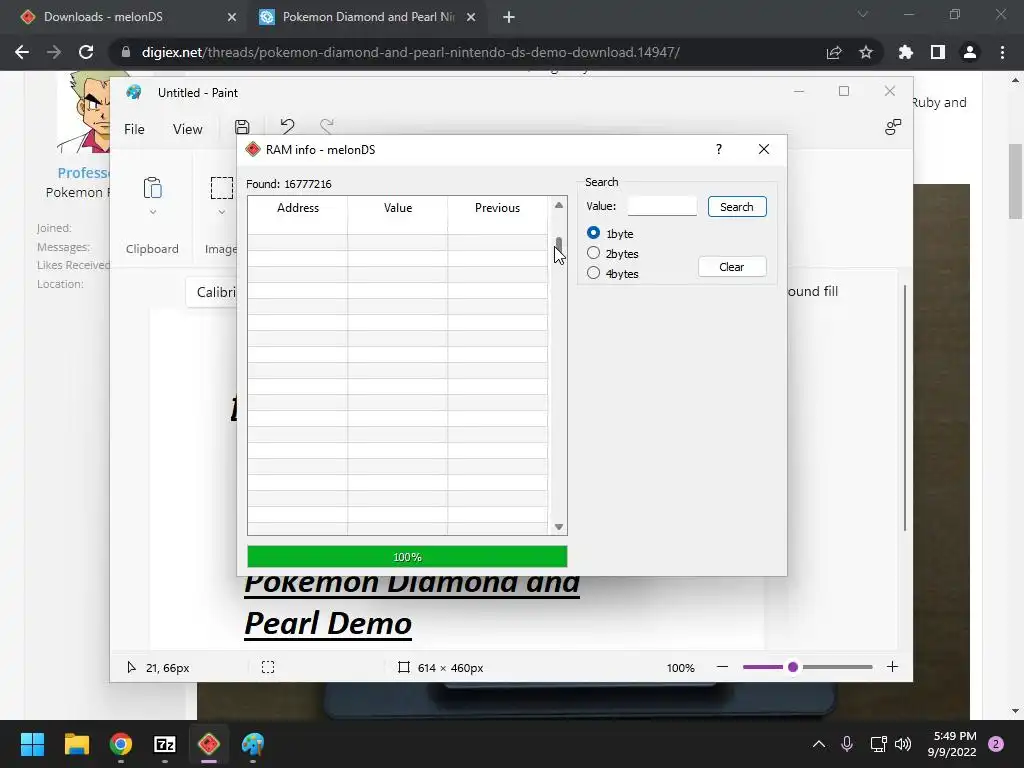The width and height of the screenshot is (1024, 768).
Task: Open File Explorer from taskbar
Action: tap(76, 744)
